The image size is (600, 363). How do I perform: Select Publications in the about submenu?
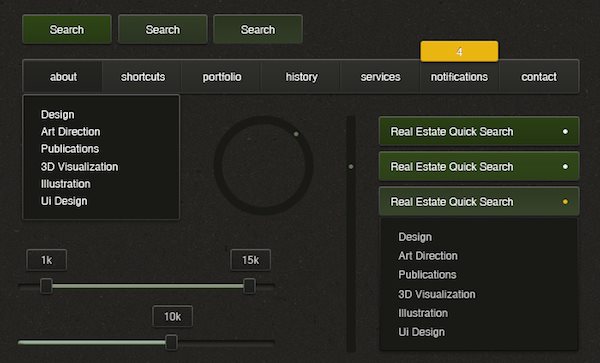tap(70, 148)
